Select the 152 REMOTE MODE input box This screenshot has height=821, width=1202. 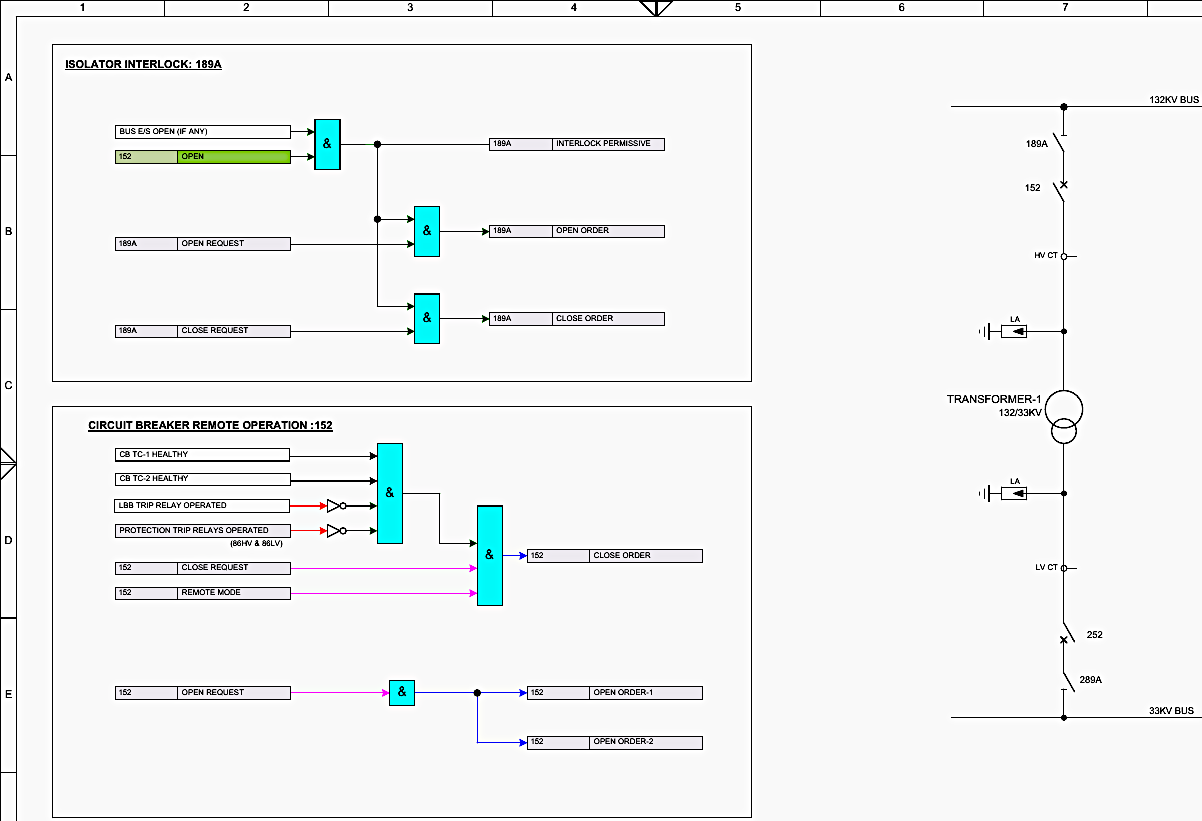point(203,593)
